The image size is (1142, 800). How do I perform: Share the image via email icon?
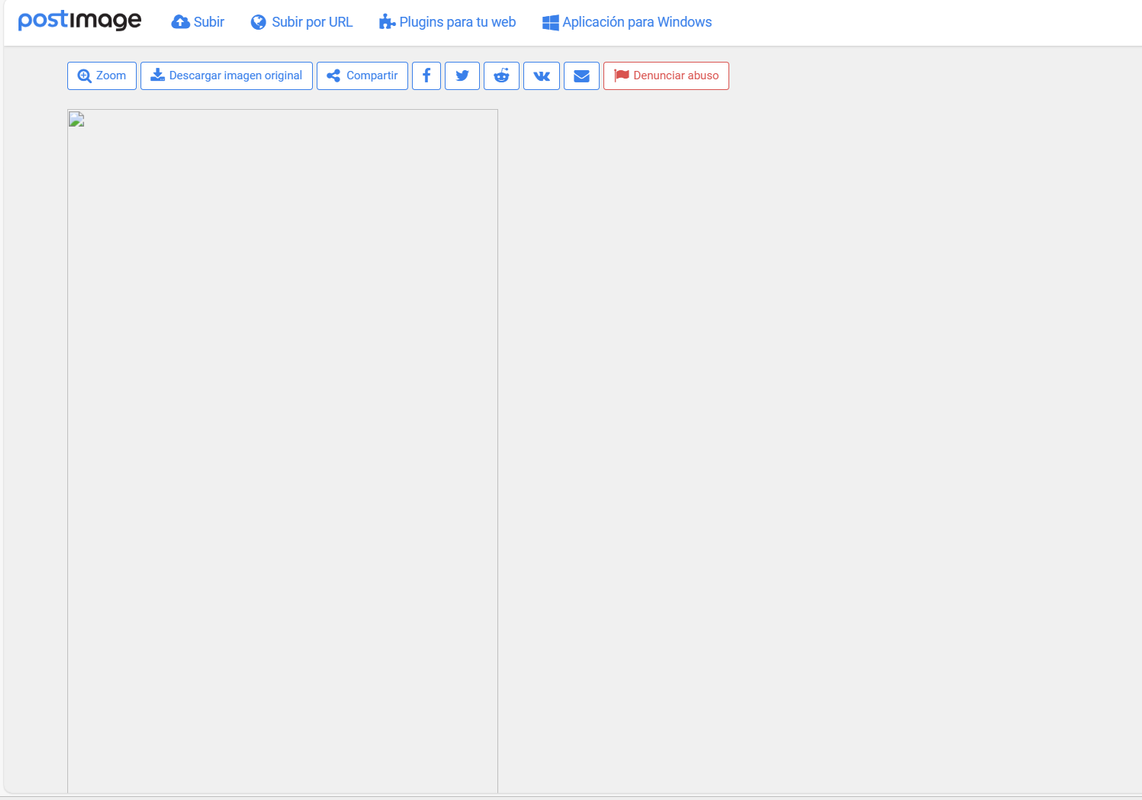(582, 76)
